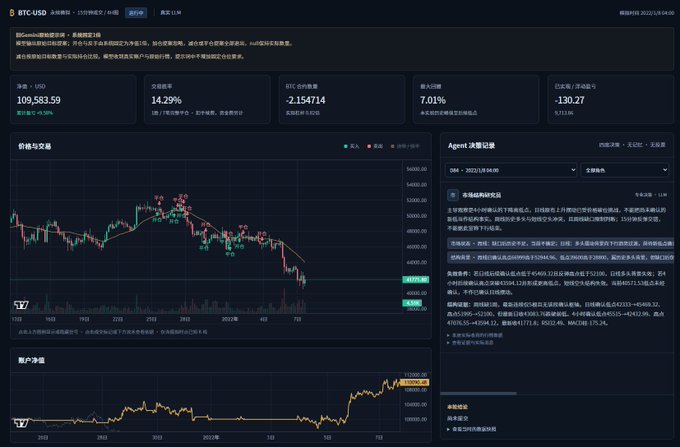
Task: Click the BTC-USD title text
Action: pyautogui.click(x=32, y=13)
